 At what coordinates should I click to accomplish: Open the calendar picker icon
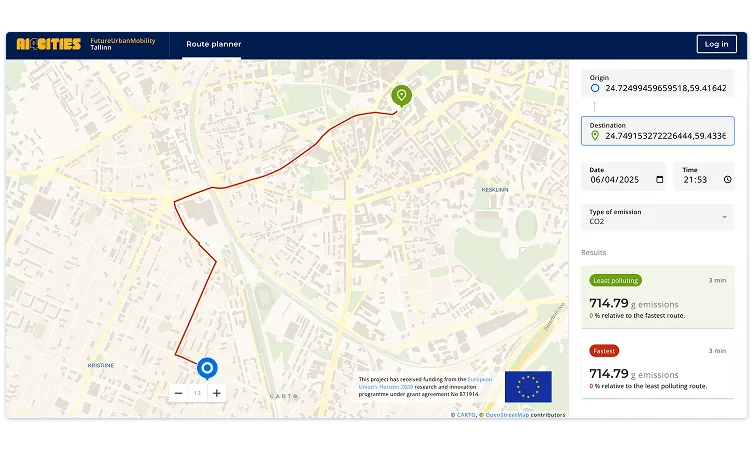(660, 179)
